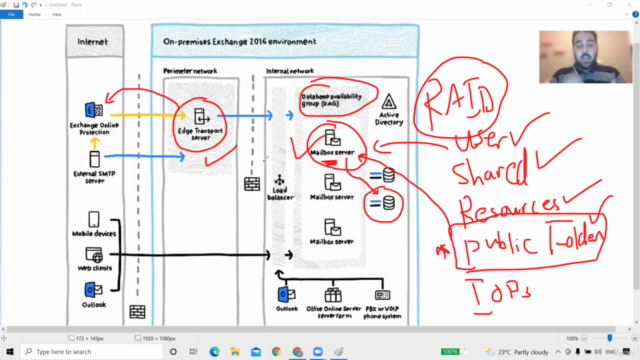The image size is (640, 360).
Task: Open the File menu
Action: tap(11, 14)
